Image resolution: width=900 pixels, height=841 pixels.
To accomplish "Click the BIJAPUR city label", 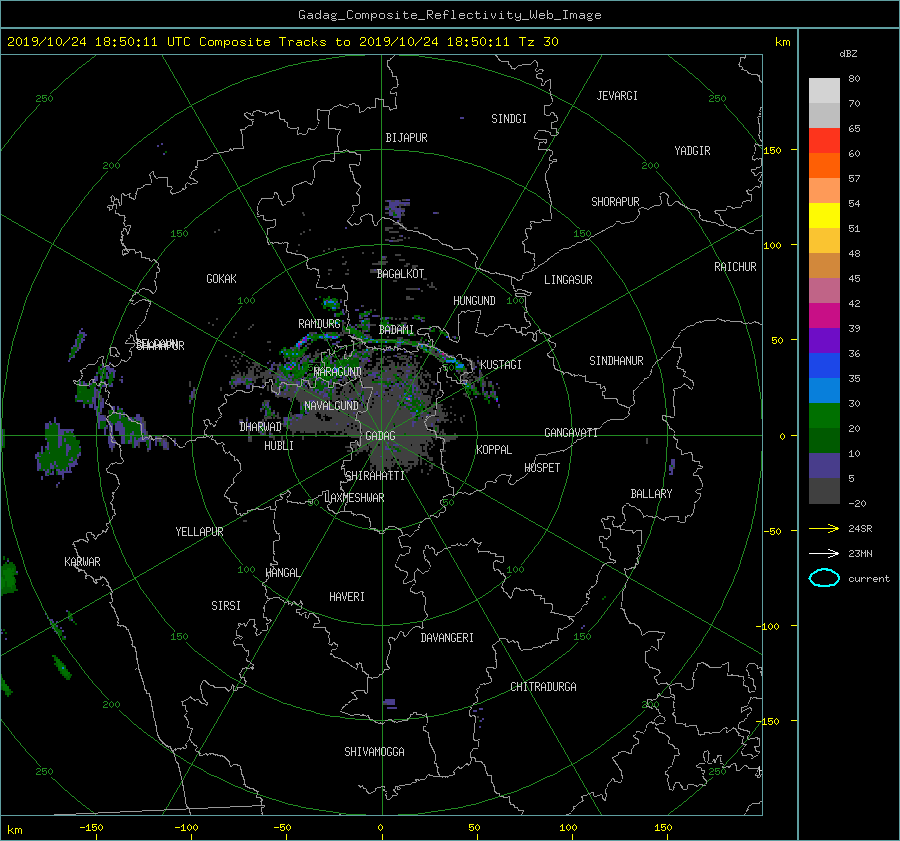I will pyautogui.click(x=406, y=138).
